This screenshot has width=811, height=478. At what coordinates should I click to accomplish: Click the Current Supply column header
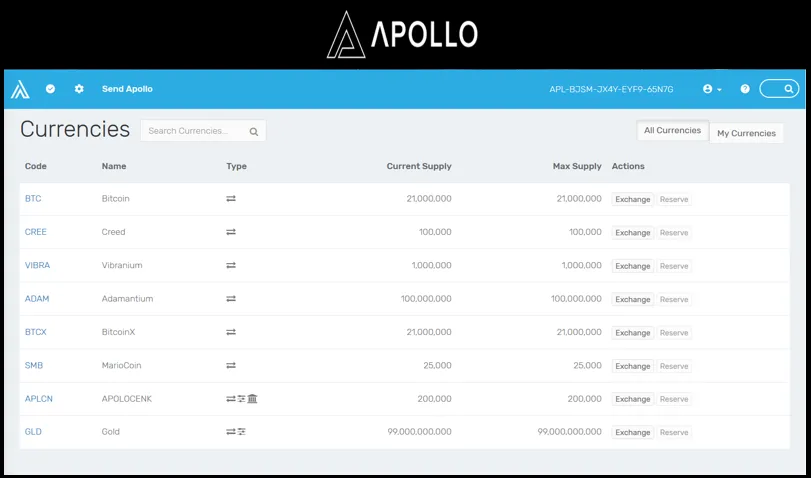click(x=419, y=166)
